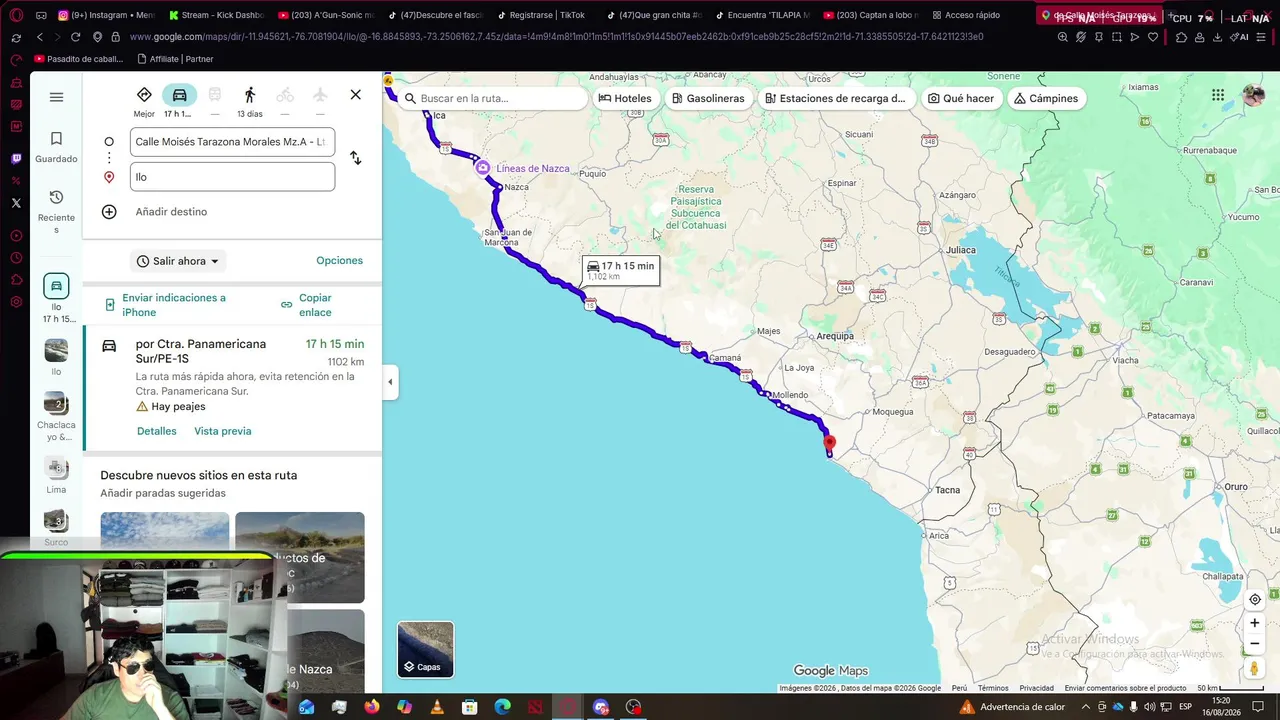Collapse the side panel arrow
The width and height of the screenshot is (1280, 720).
point(390,381)
